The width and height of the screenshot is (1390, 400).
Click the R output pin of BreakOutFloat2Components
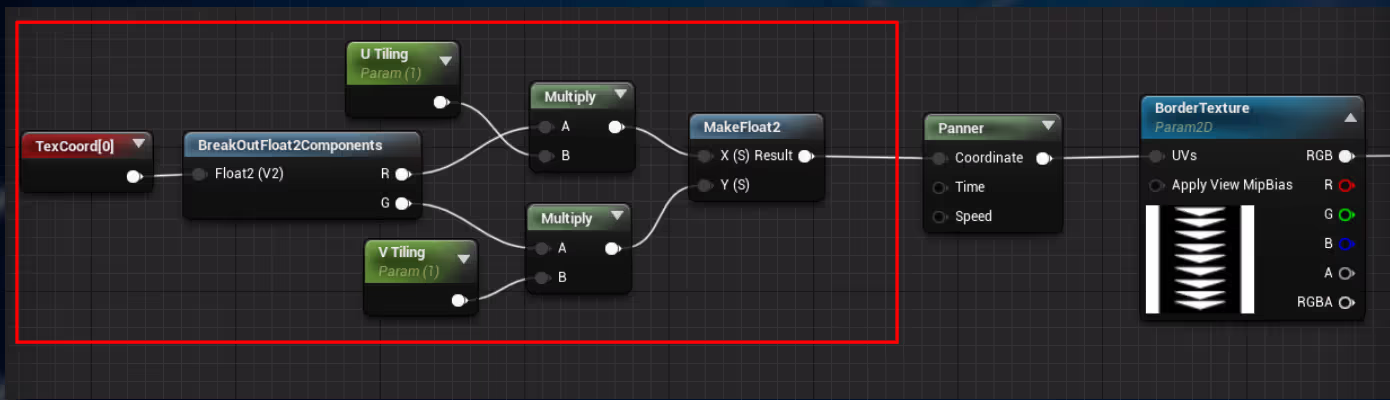click(402, 175)
